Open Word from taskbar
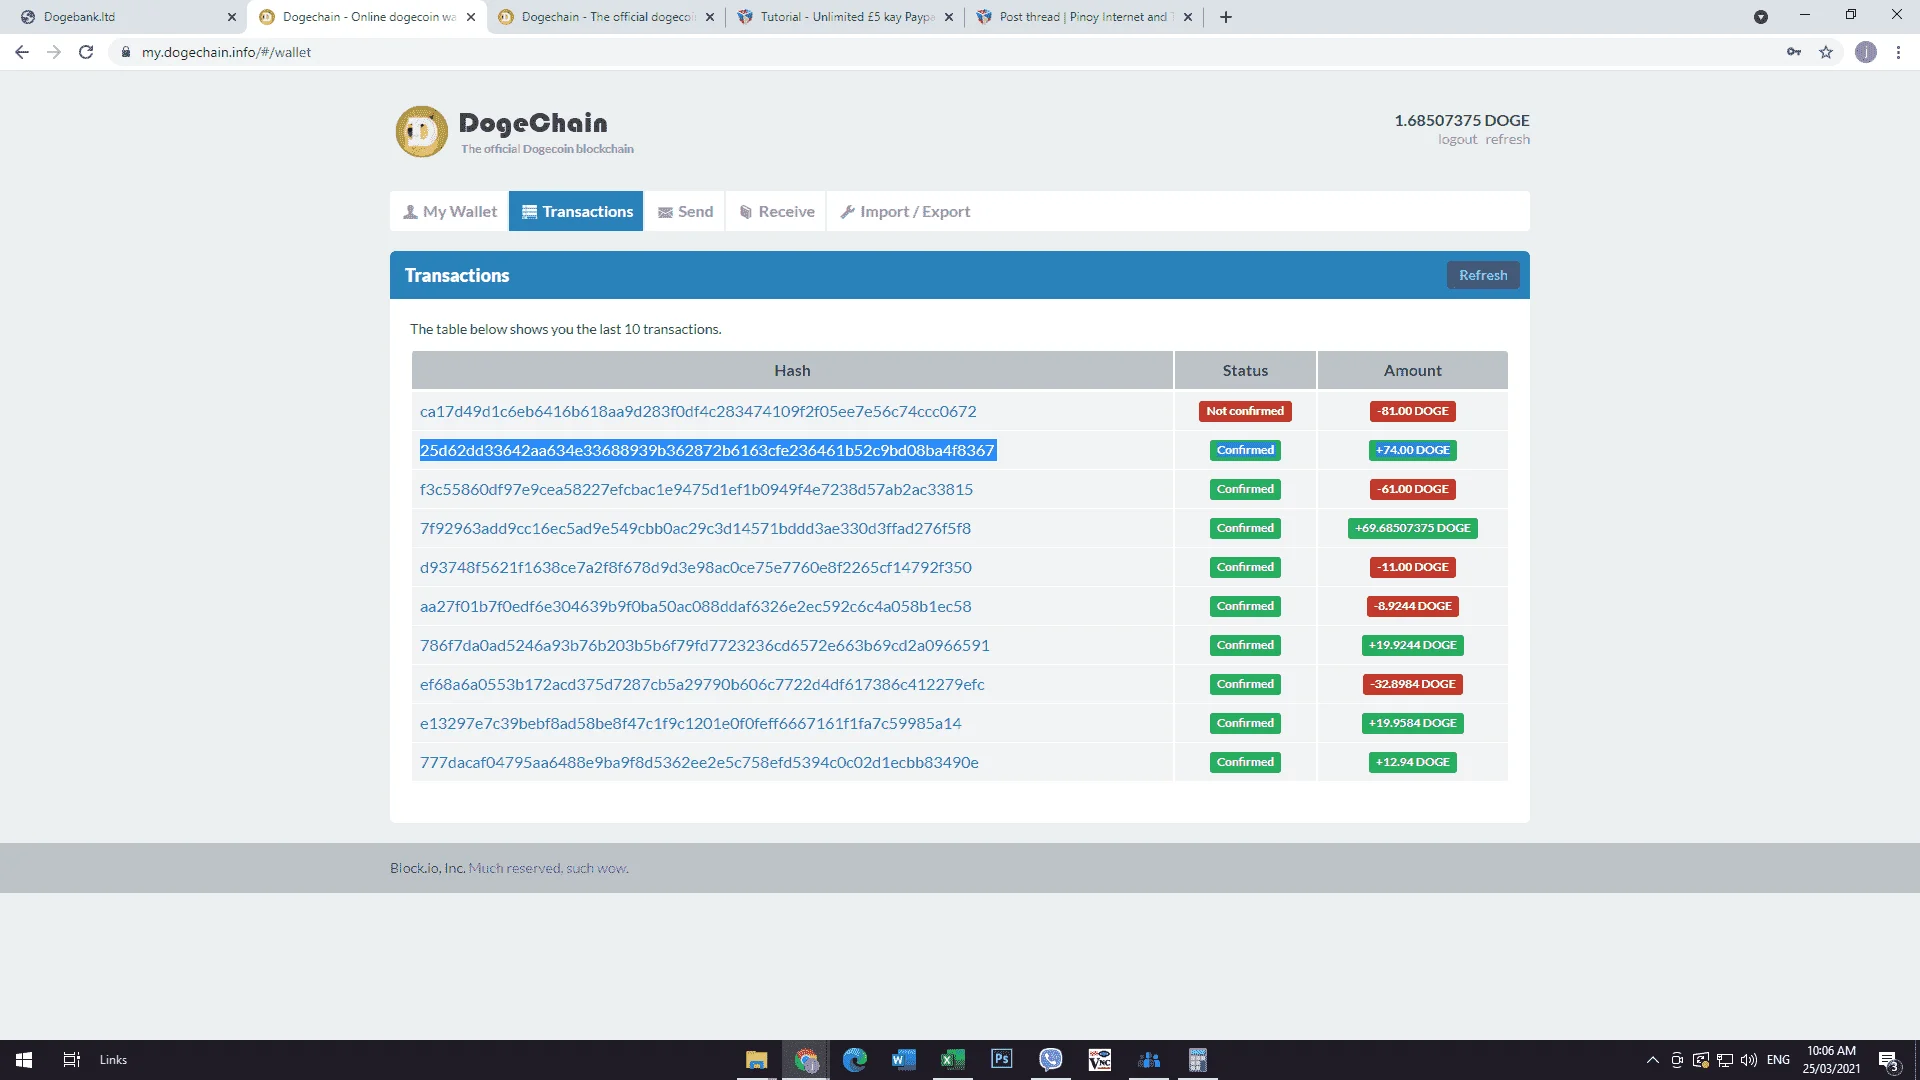The height and width of the screenshot is (1080, 1920). [x=903, y=1060]
